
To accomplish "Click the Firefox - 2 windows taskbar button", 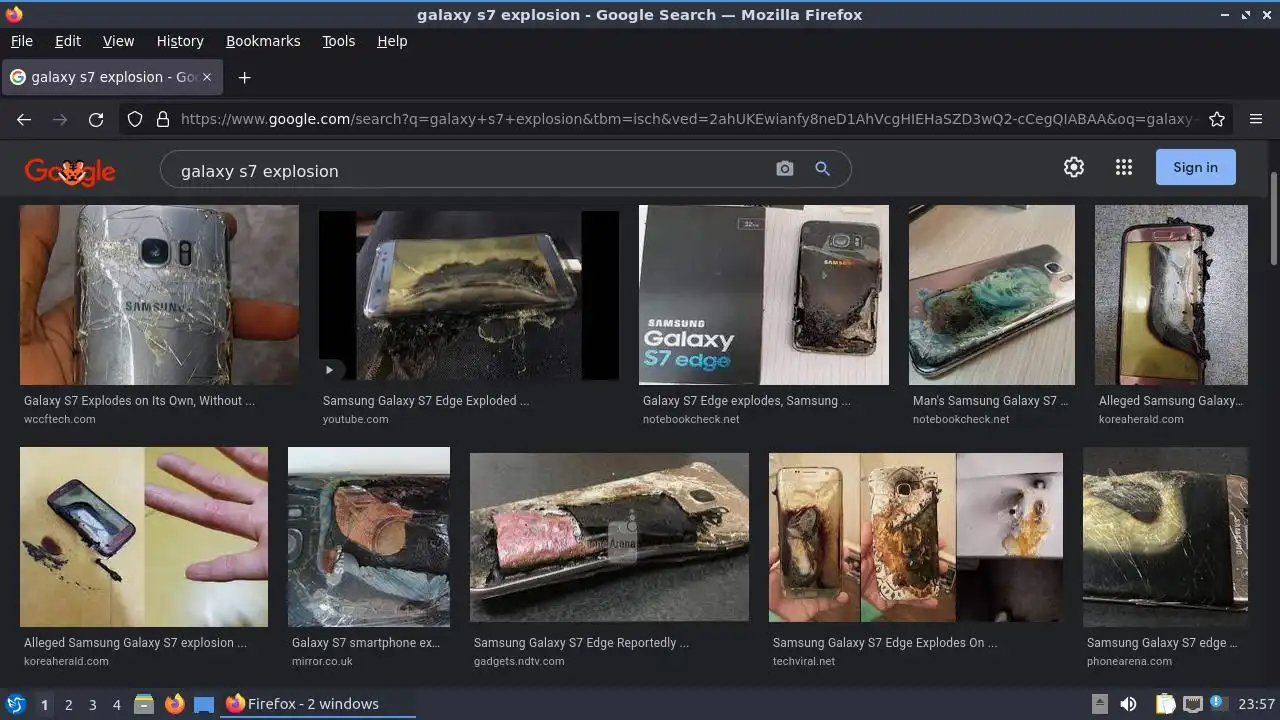I will click(x=318, y=704).
